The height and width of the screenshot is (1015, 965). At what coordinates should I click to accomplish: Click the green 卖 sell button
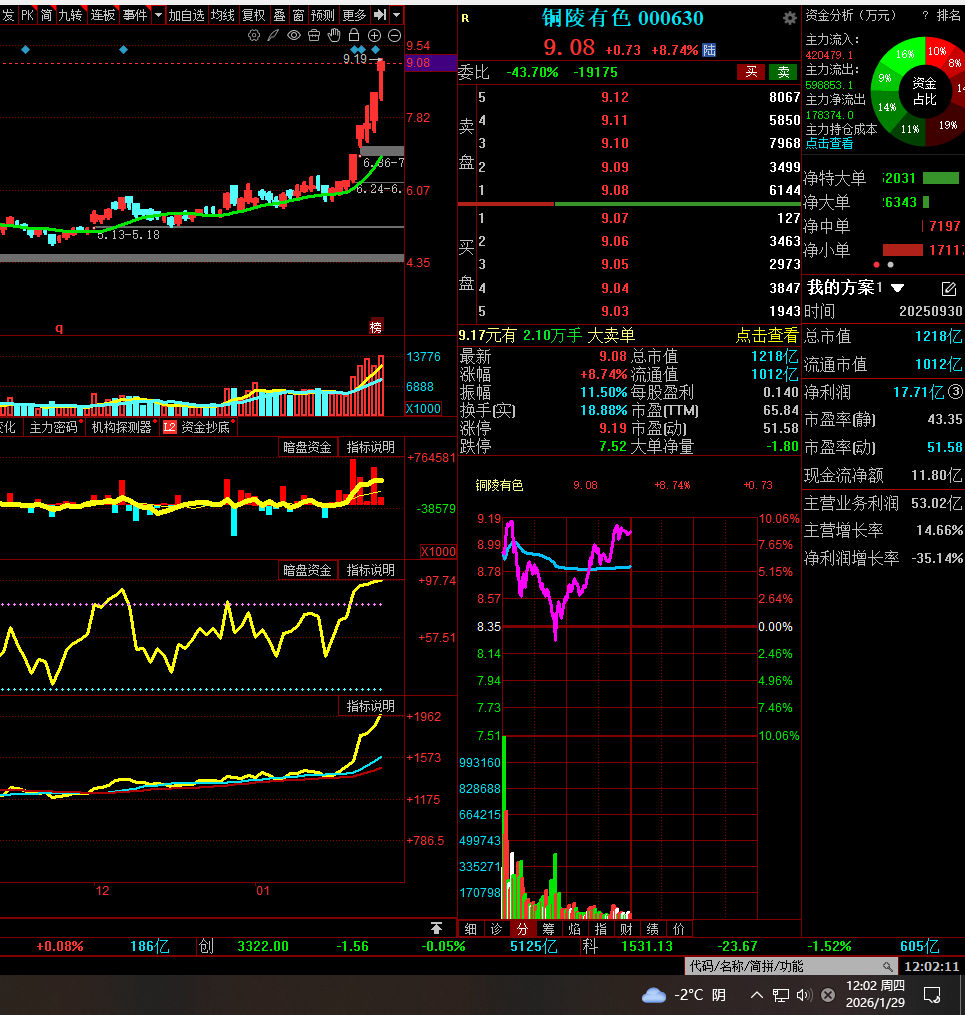tap(783, 72)
